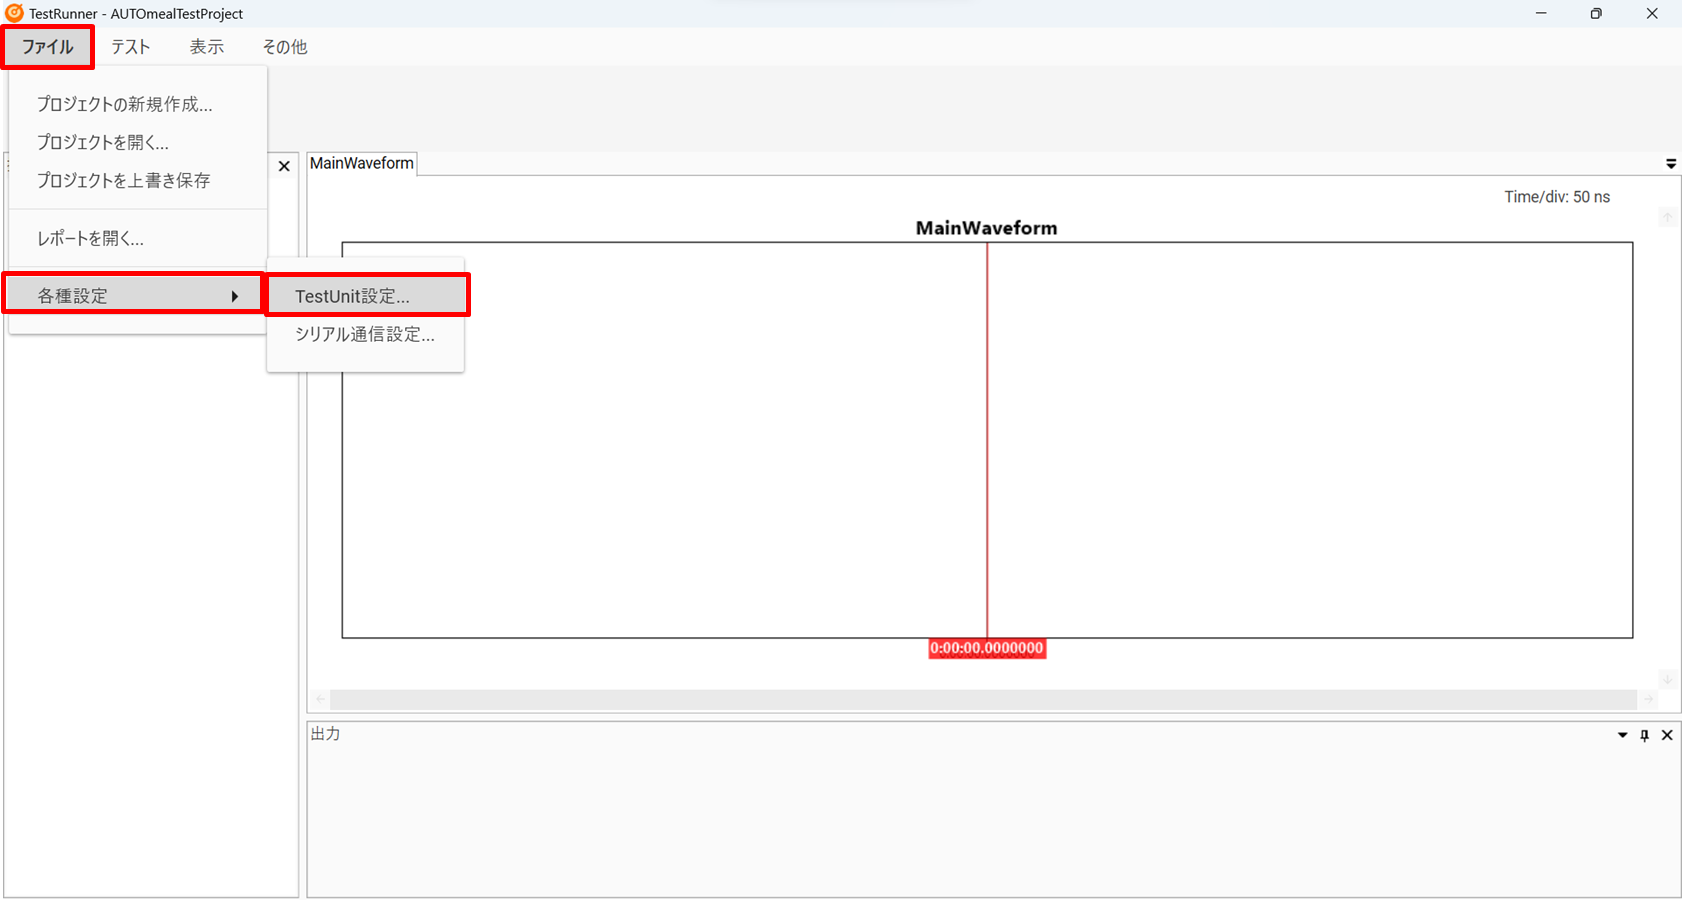Click the waveform scroll right arrow
The height and width of the screenshot is (900, 1682).
pos(1648,699)
